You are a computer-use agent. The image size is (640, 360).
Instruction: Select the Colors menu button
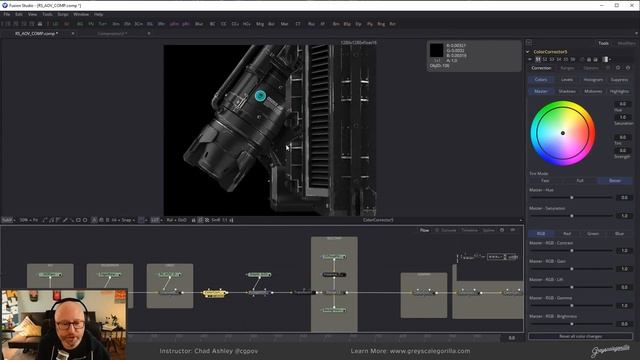[x=541, y=80]
